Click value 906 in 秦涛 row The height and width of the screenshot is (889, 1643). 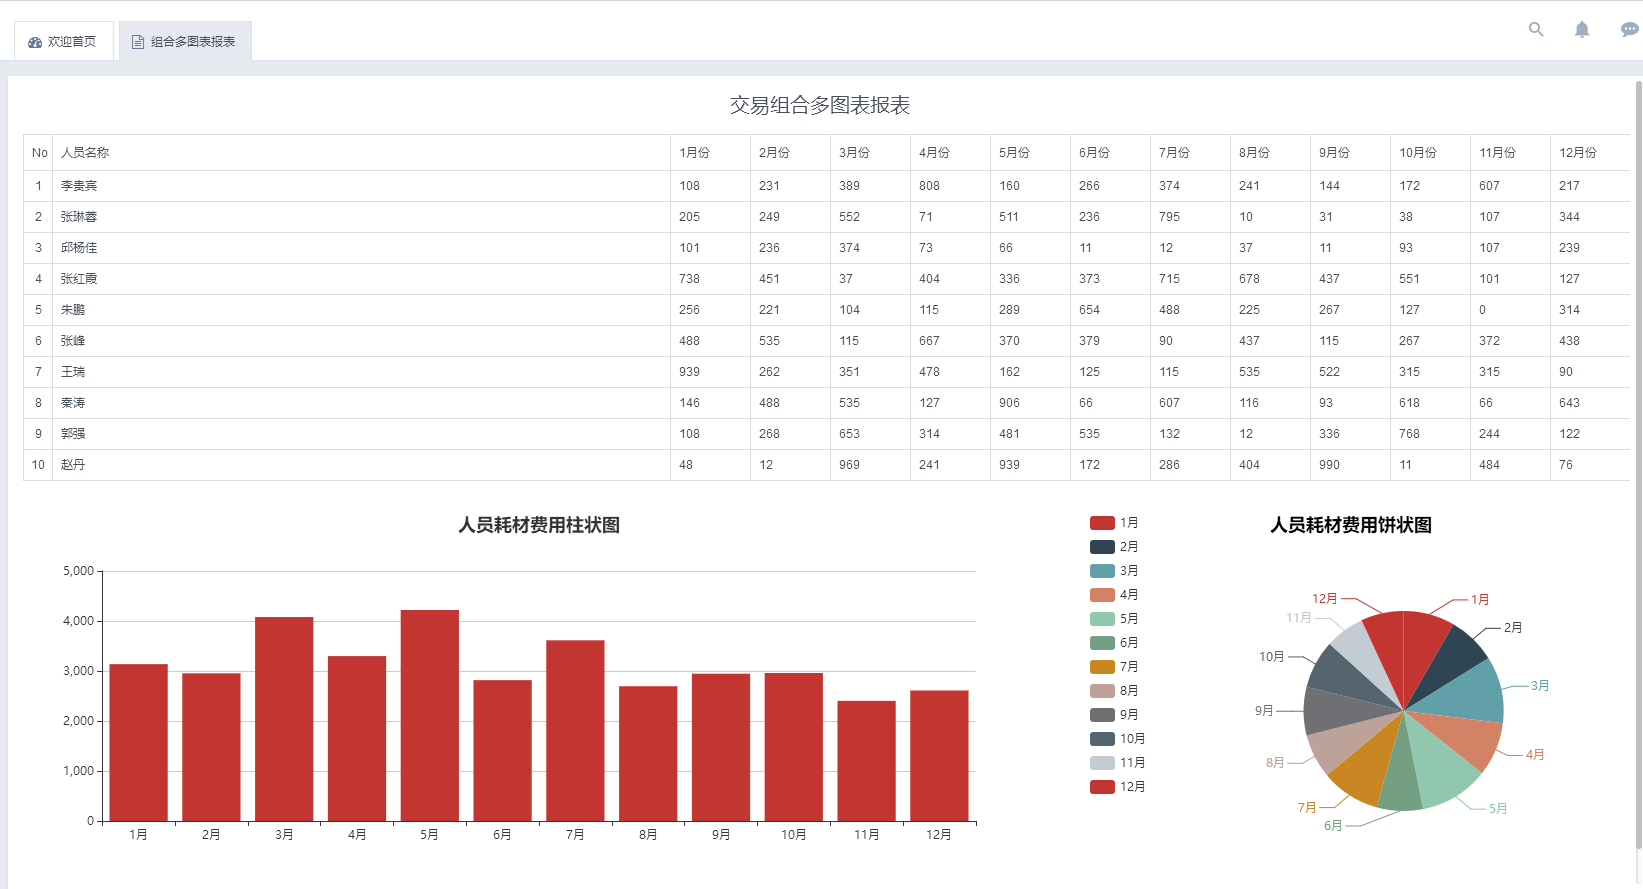[x=1009, y=403]
